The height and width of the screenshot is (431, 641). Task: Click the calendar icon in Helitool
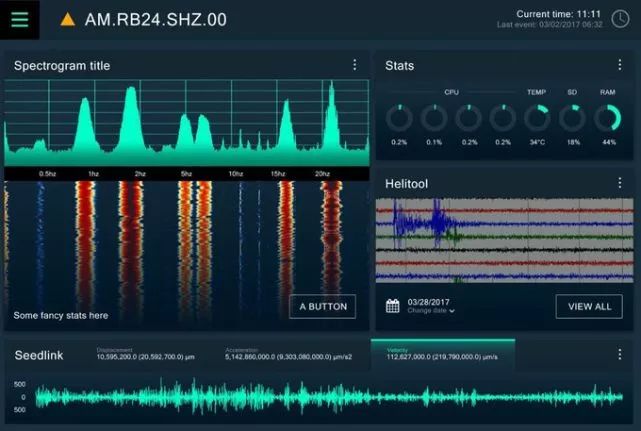click(392, 305)
